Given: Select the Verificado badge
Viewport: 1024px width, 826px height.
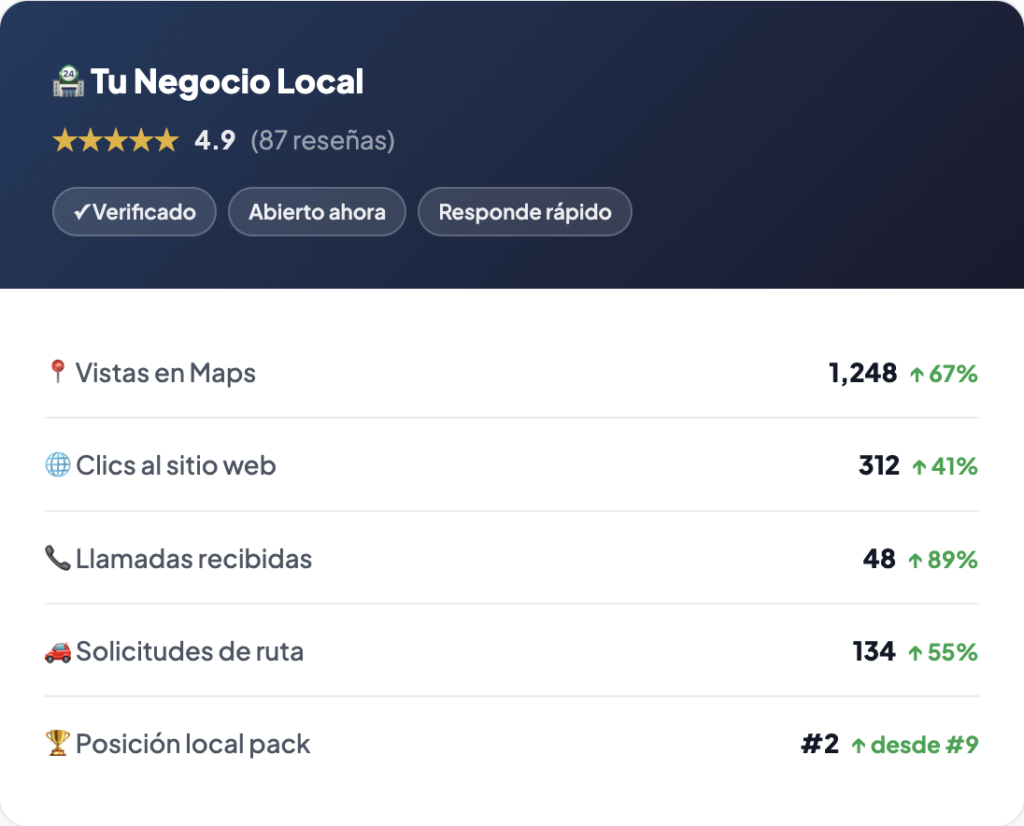Looking at the screenshot, I should tap(134, 212).
